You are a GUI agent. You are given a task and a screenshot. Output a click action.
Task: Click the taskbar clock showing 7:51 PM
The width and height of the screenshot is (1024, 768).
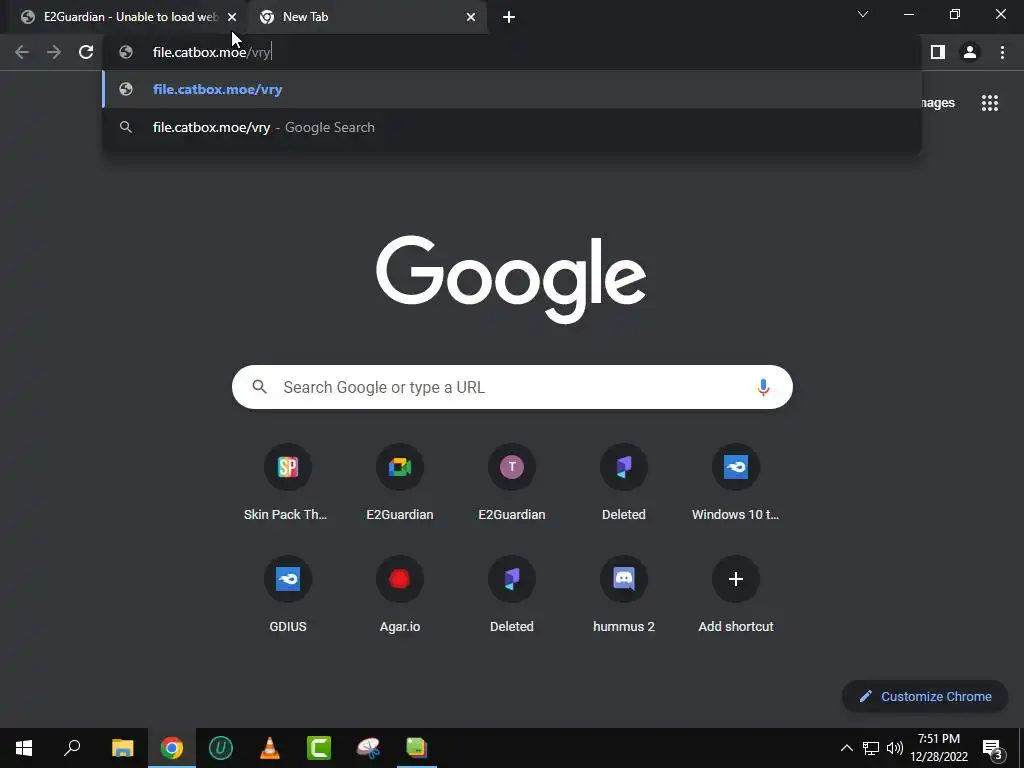click(938, 748)
